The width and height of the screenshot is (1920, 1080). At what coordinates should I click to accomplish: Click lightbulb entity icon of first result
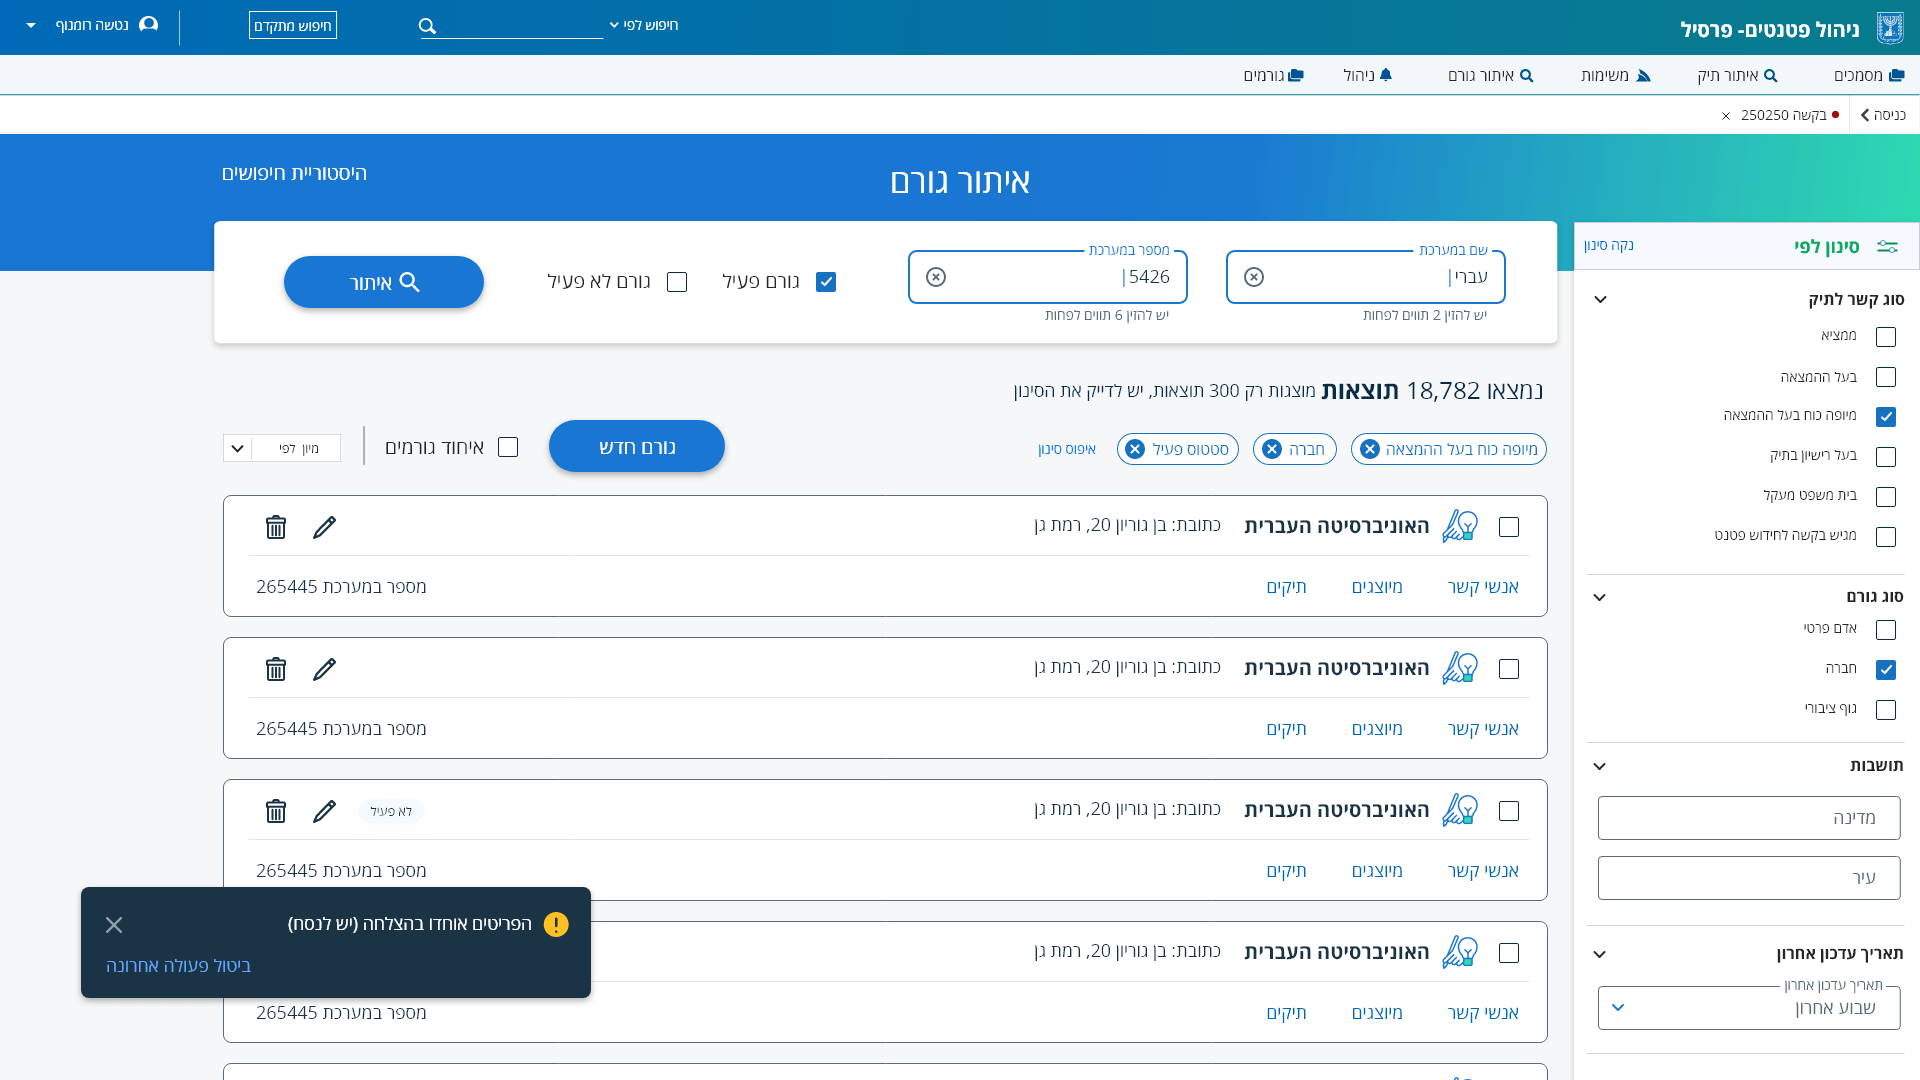(x=1460, y=526)
